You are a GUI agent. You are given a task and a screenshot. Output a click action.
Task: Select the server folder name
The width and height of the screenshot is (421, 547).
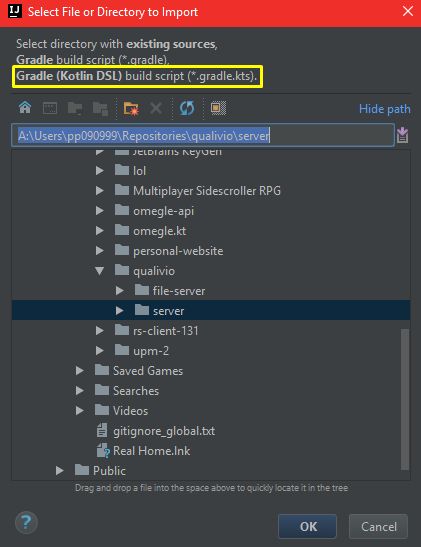[x=168, y=311]
